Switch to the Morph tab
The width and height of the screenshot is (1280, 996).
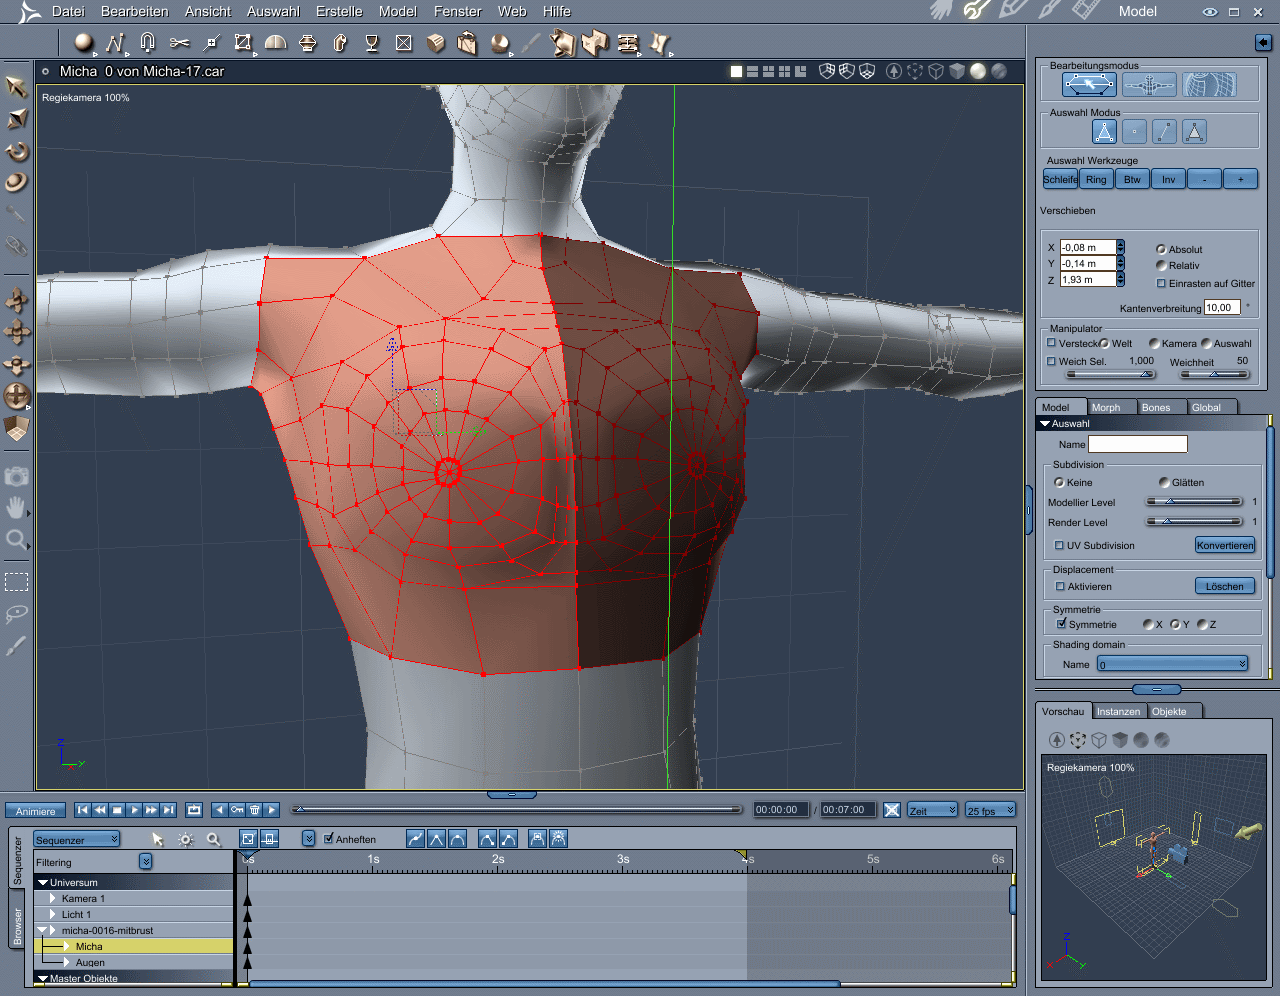[x=1106, y=407]
